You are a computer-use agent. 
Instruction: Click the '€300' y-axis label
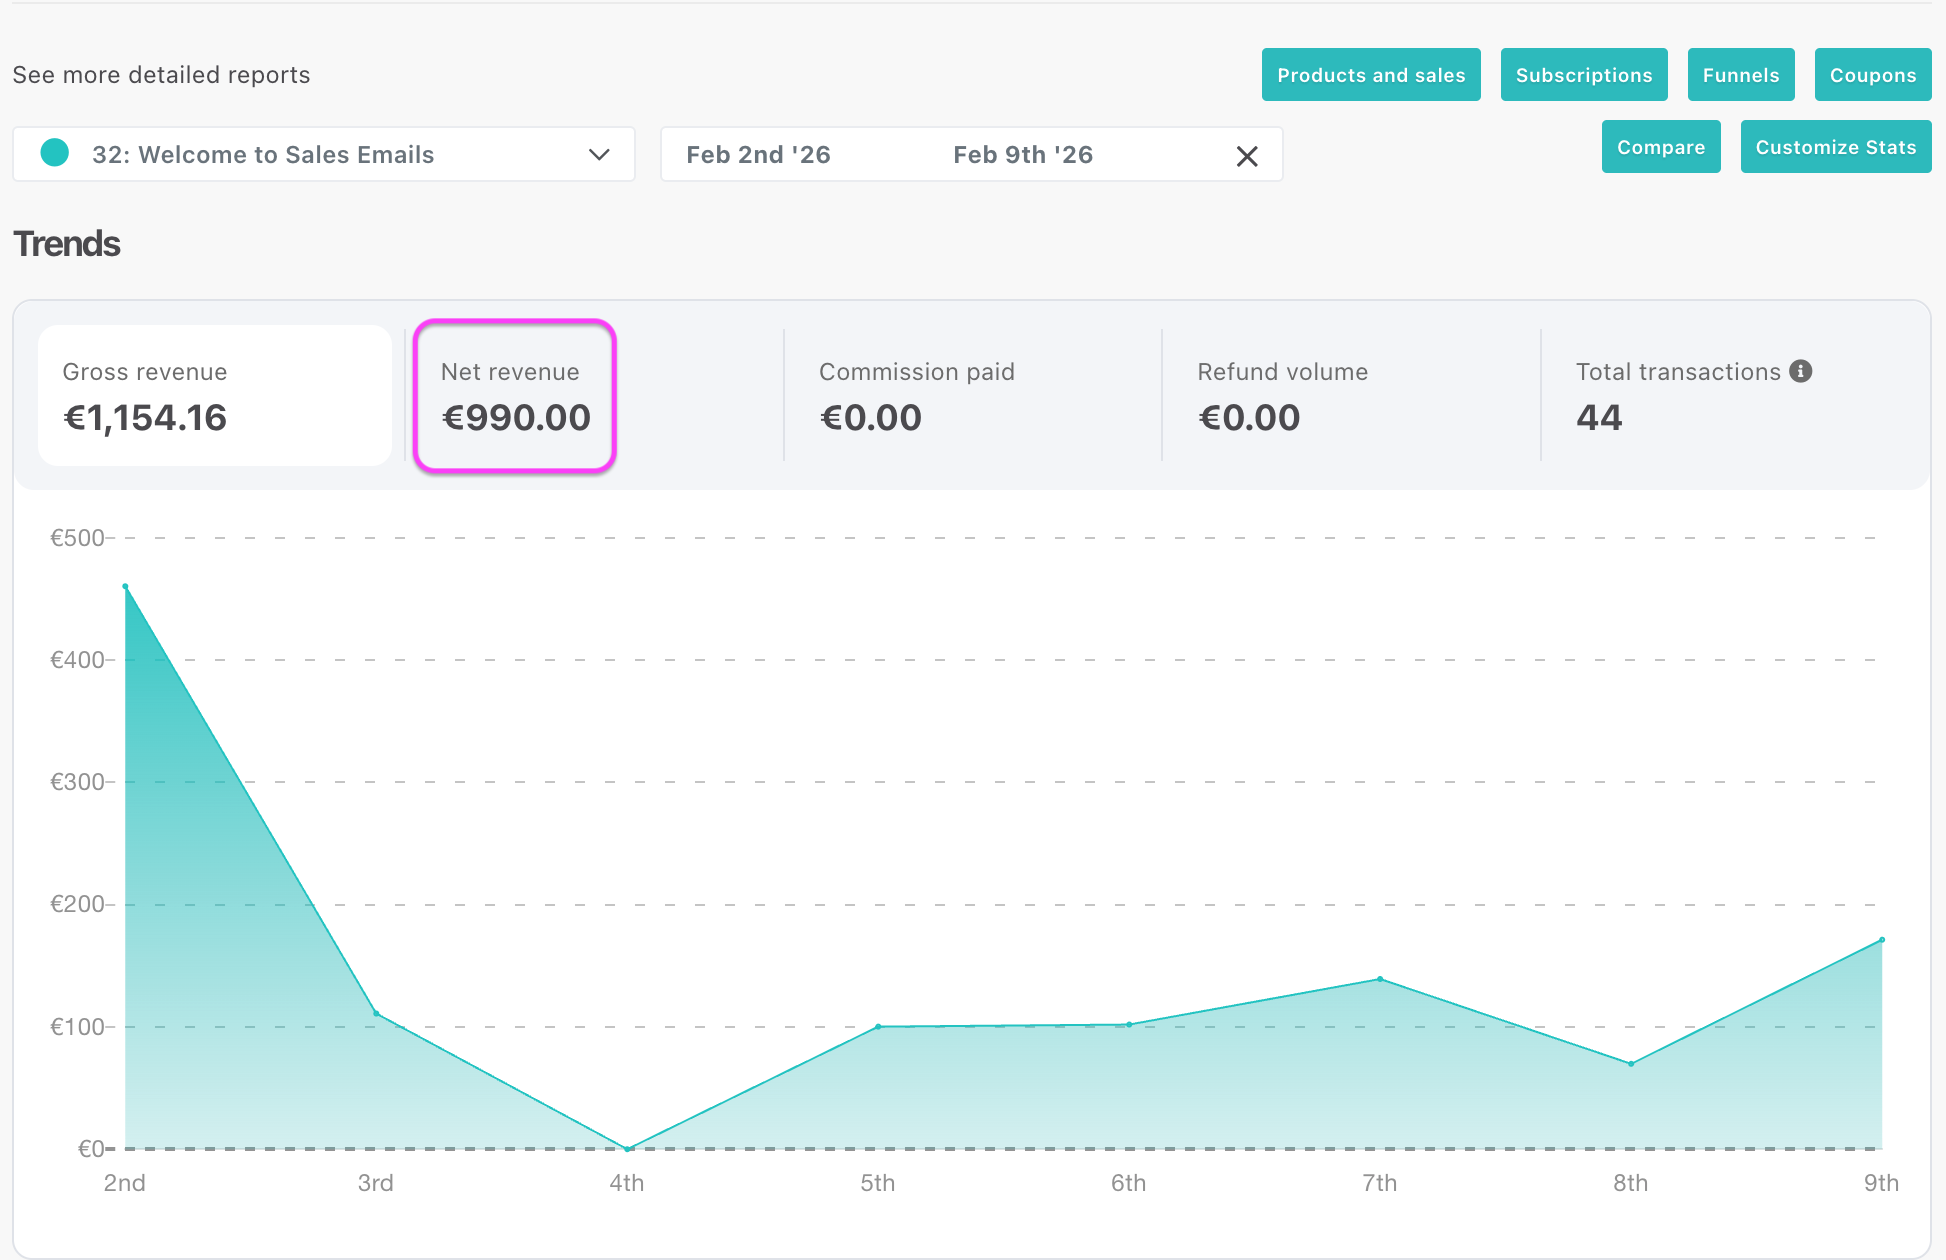tap(77, 782)
